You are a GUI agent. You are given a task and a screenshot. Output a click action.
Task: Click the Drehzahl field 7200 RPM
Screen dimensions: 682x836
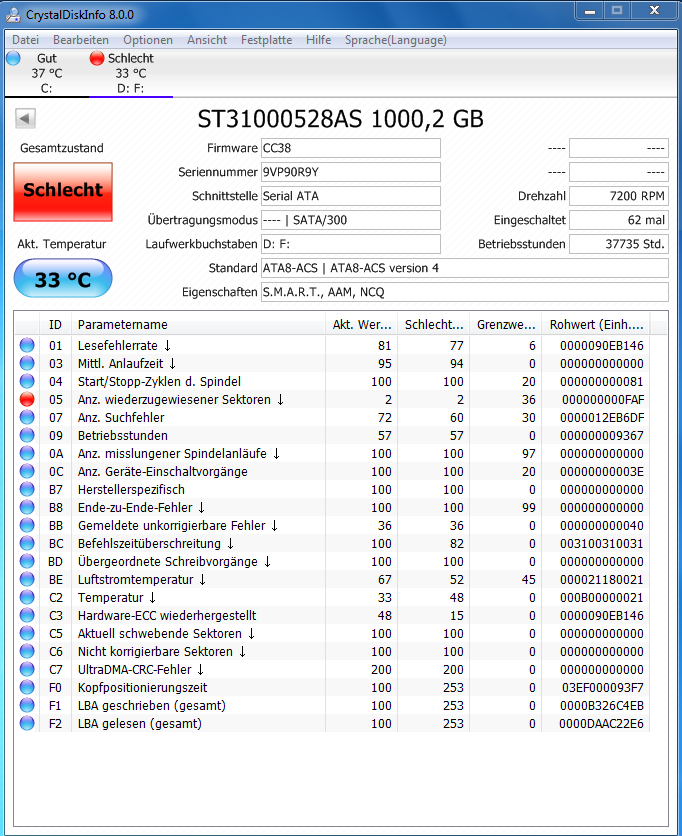tap(619, 196)
